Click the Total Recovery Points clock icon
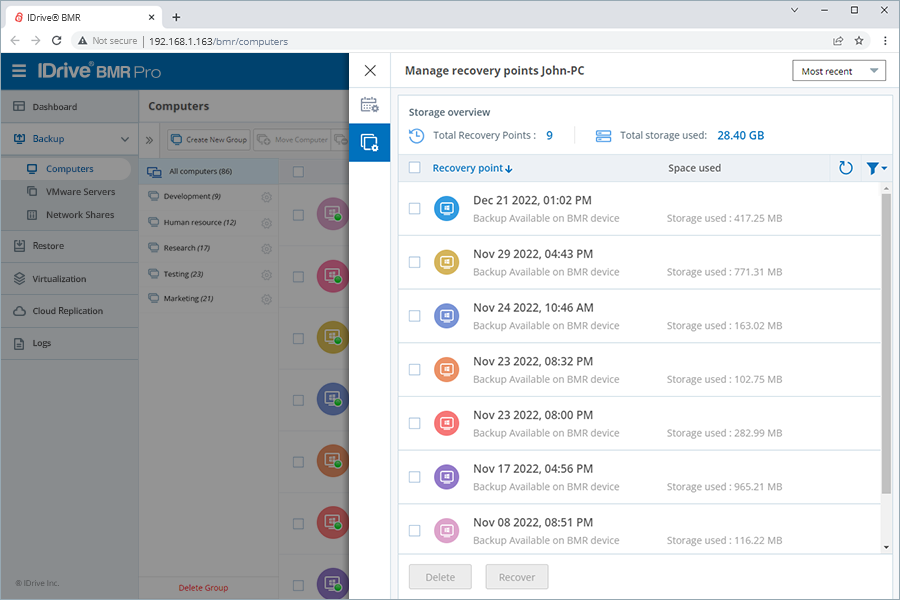This screenshot has width=900, height=600. coord(416,136)
